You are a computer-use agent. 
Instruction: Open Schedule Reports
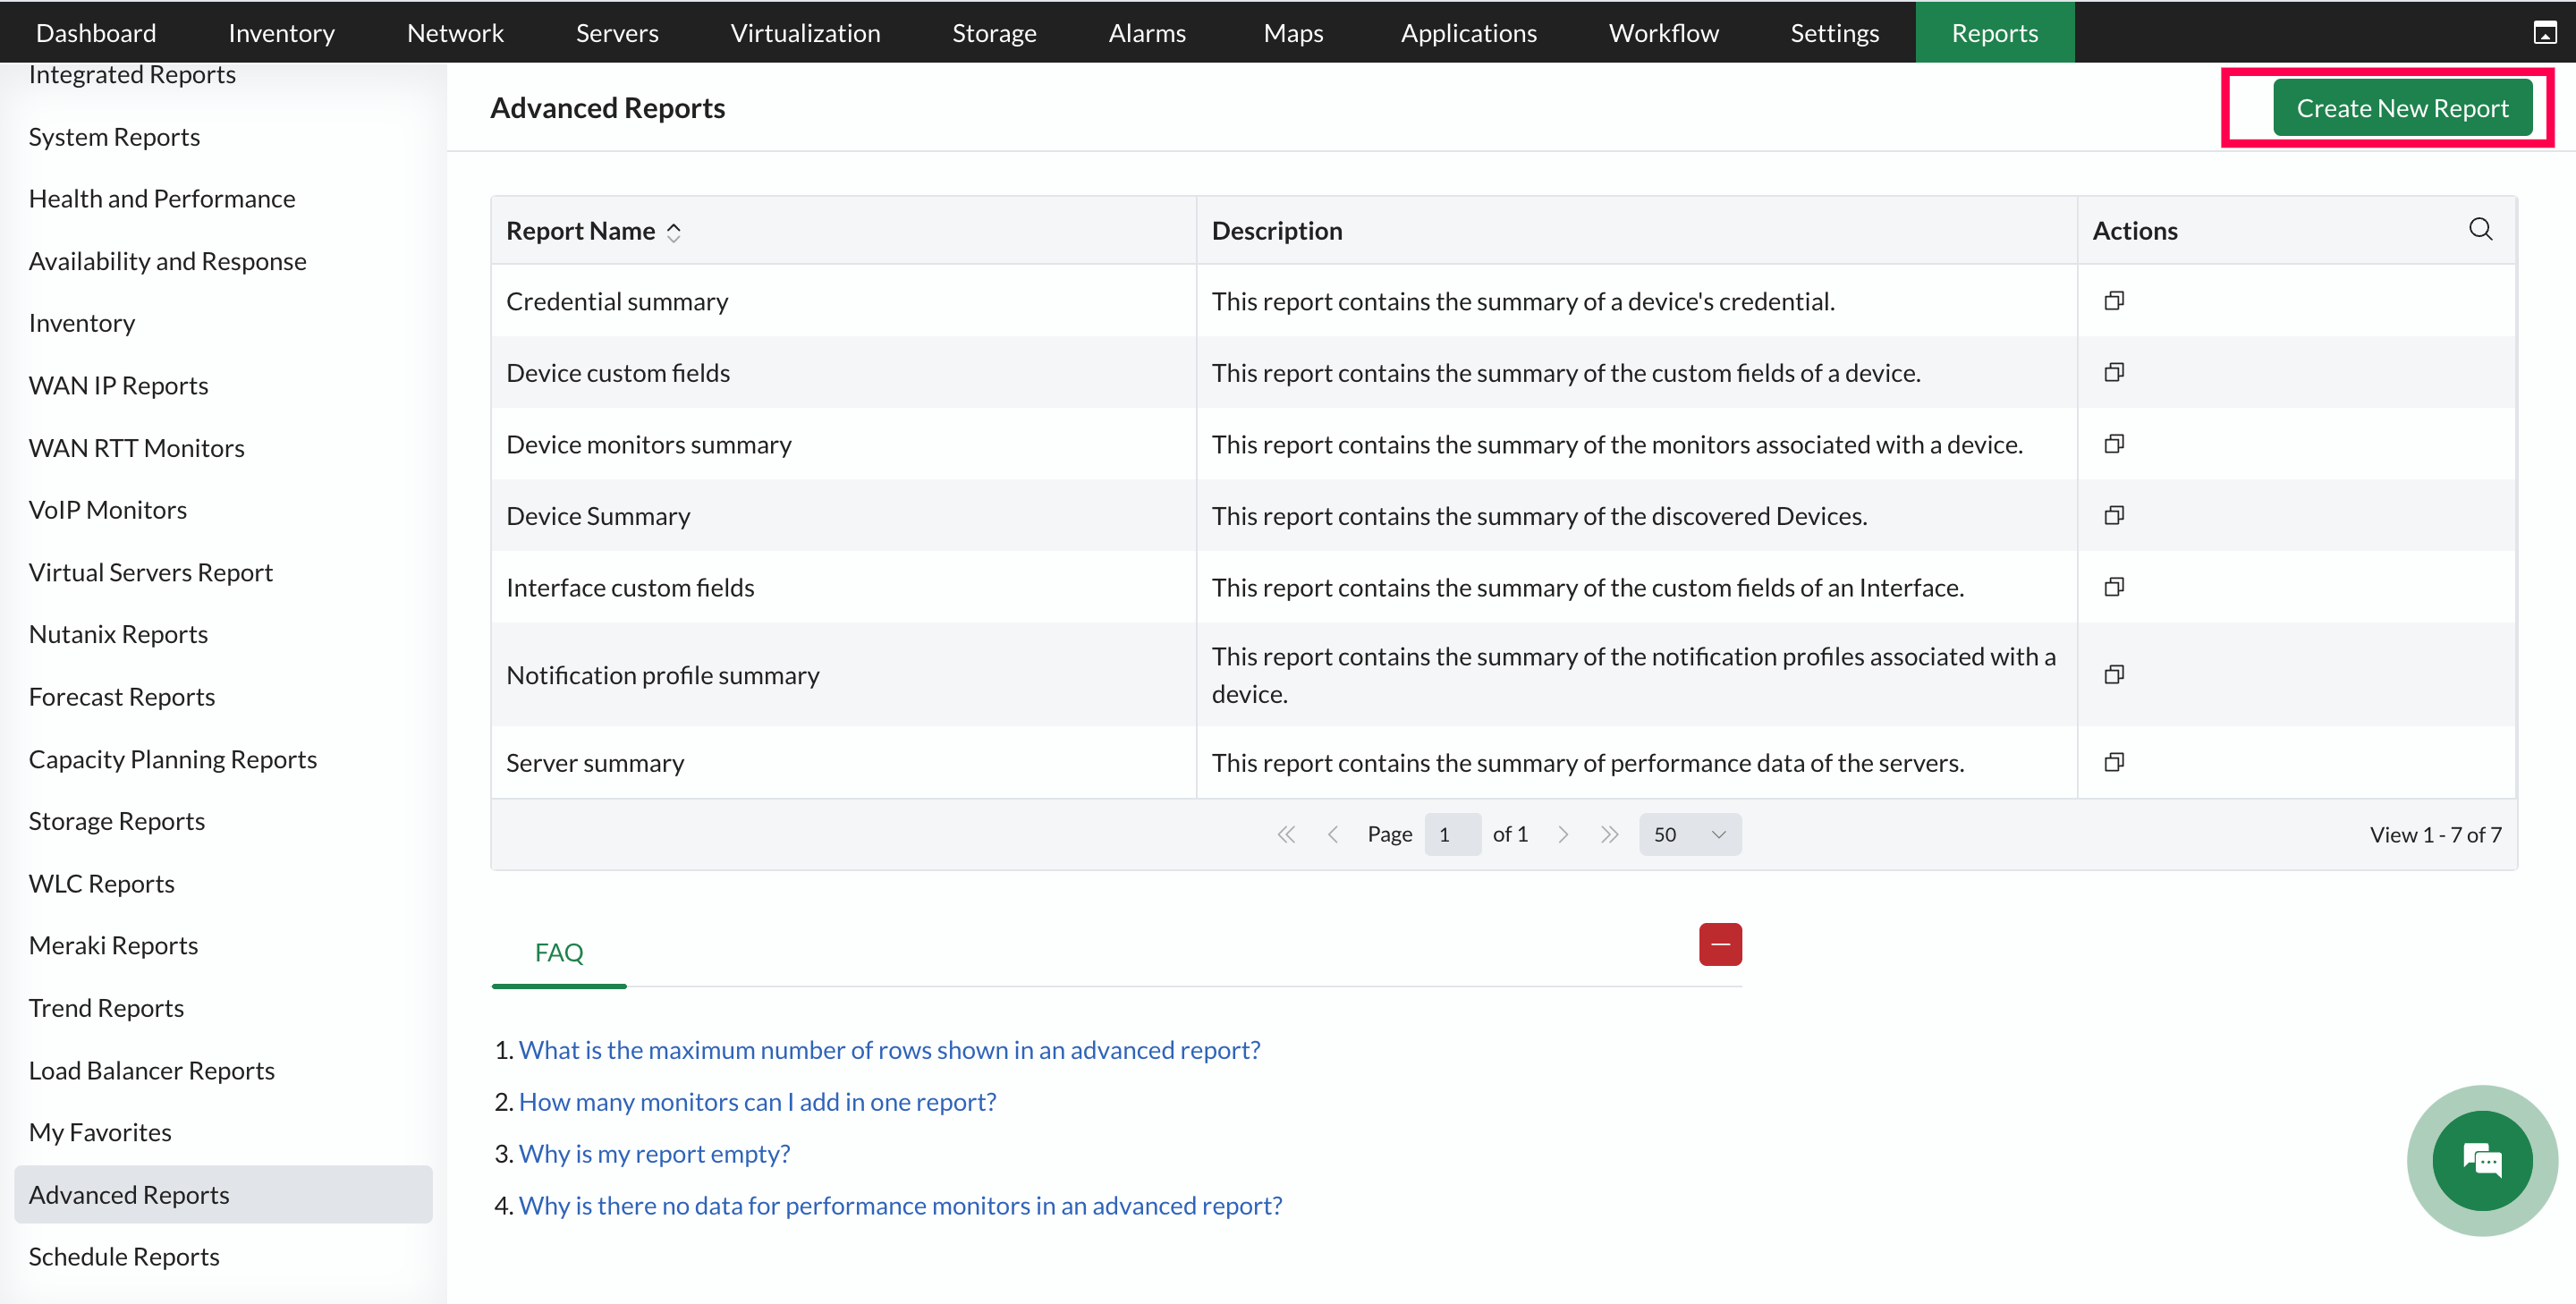coord(124,1256)
